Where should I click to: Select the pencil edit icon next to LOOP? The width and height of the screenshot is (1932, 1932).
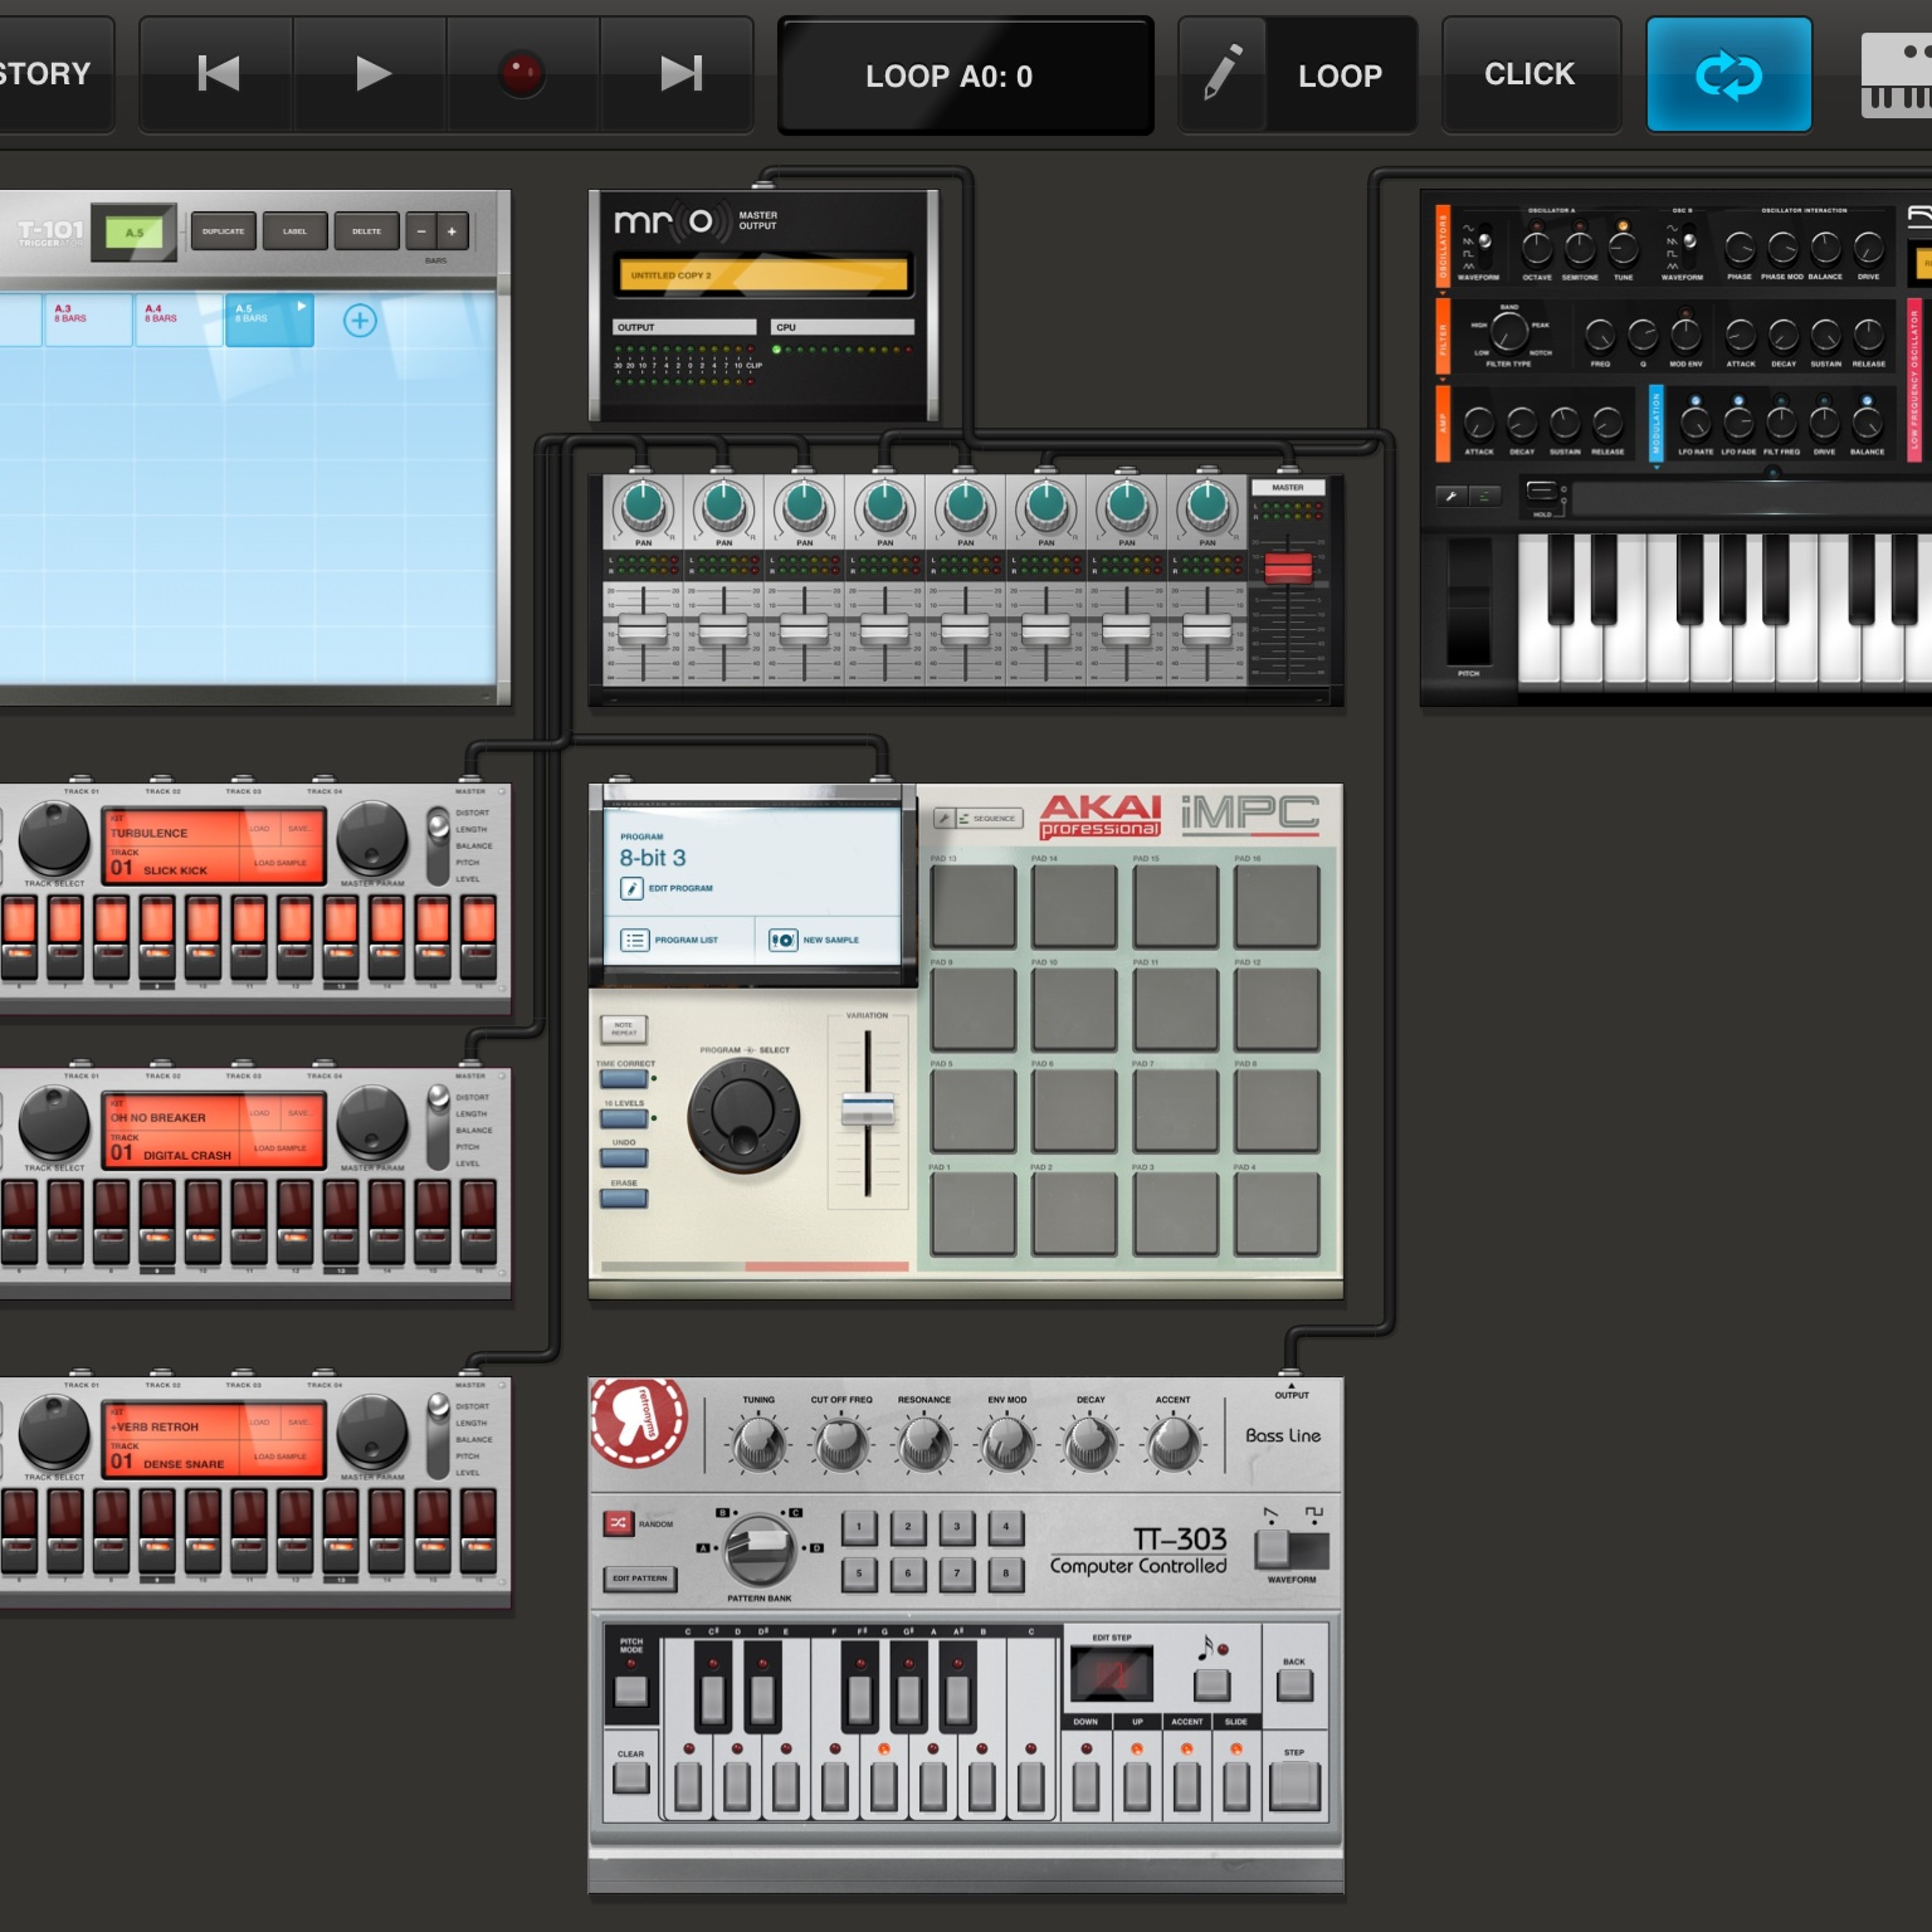1222,74
